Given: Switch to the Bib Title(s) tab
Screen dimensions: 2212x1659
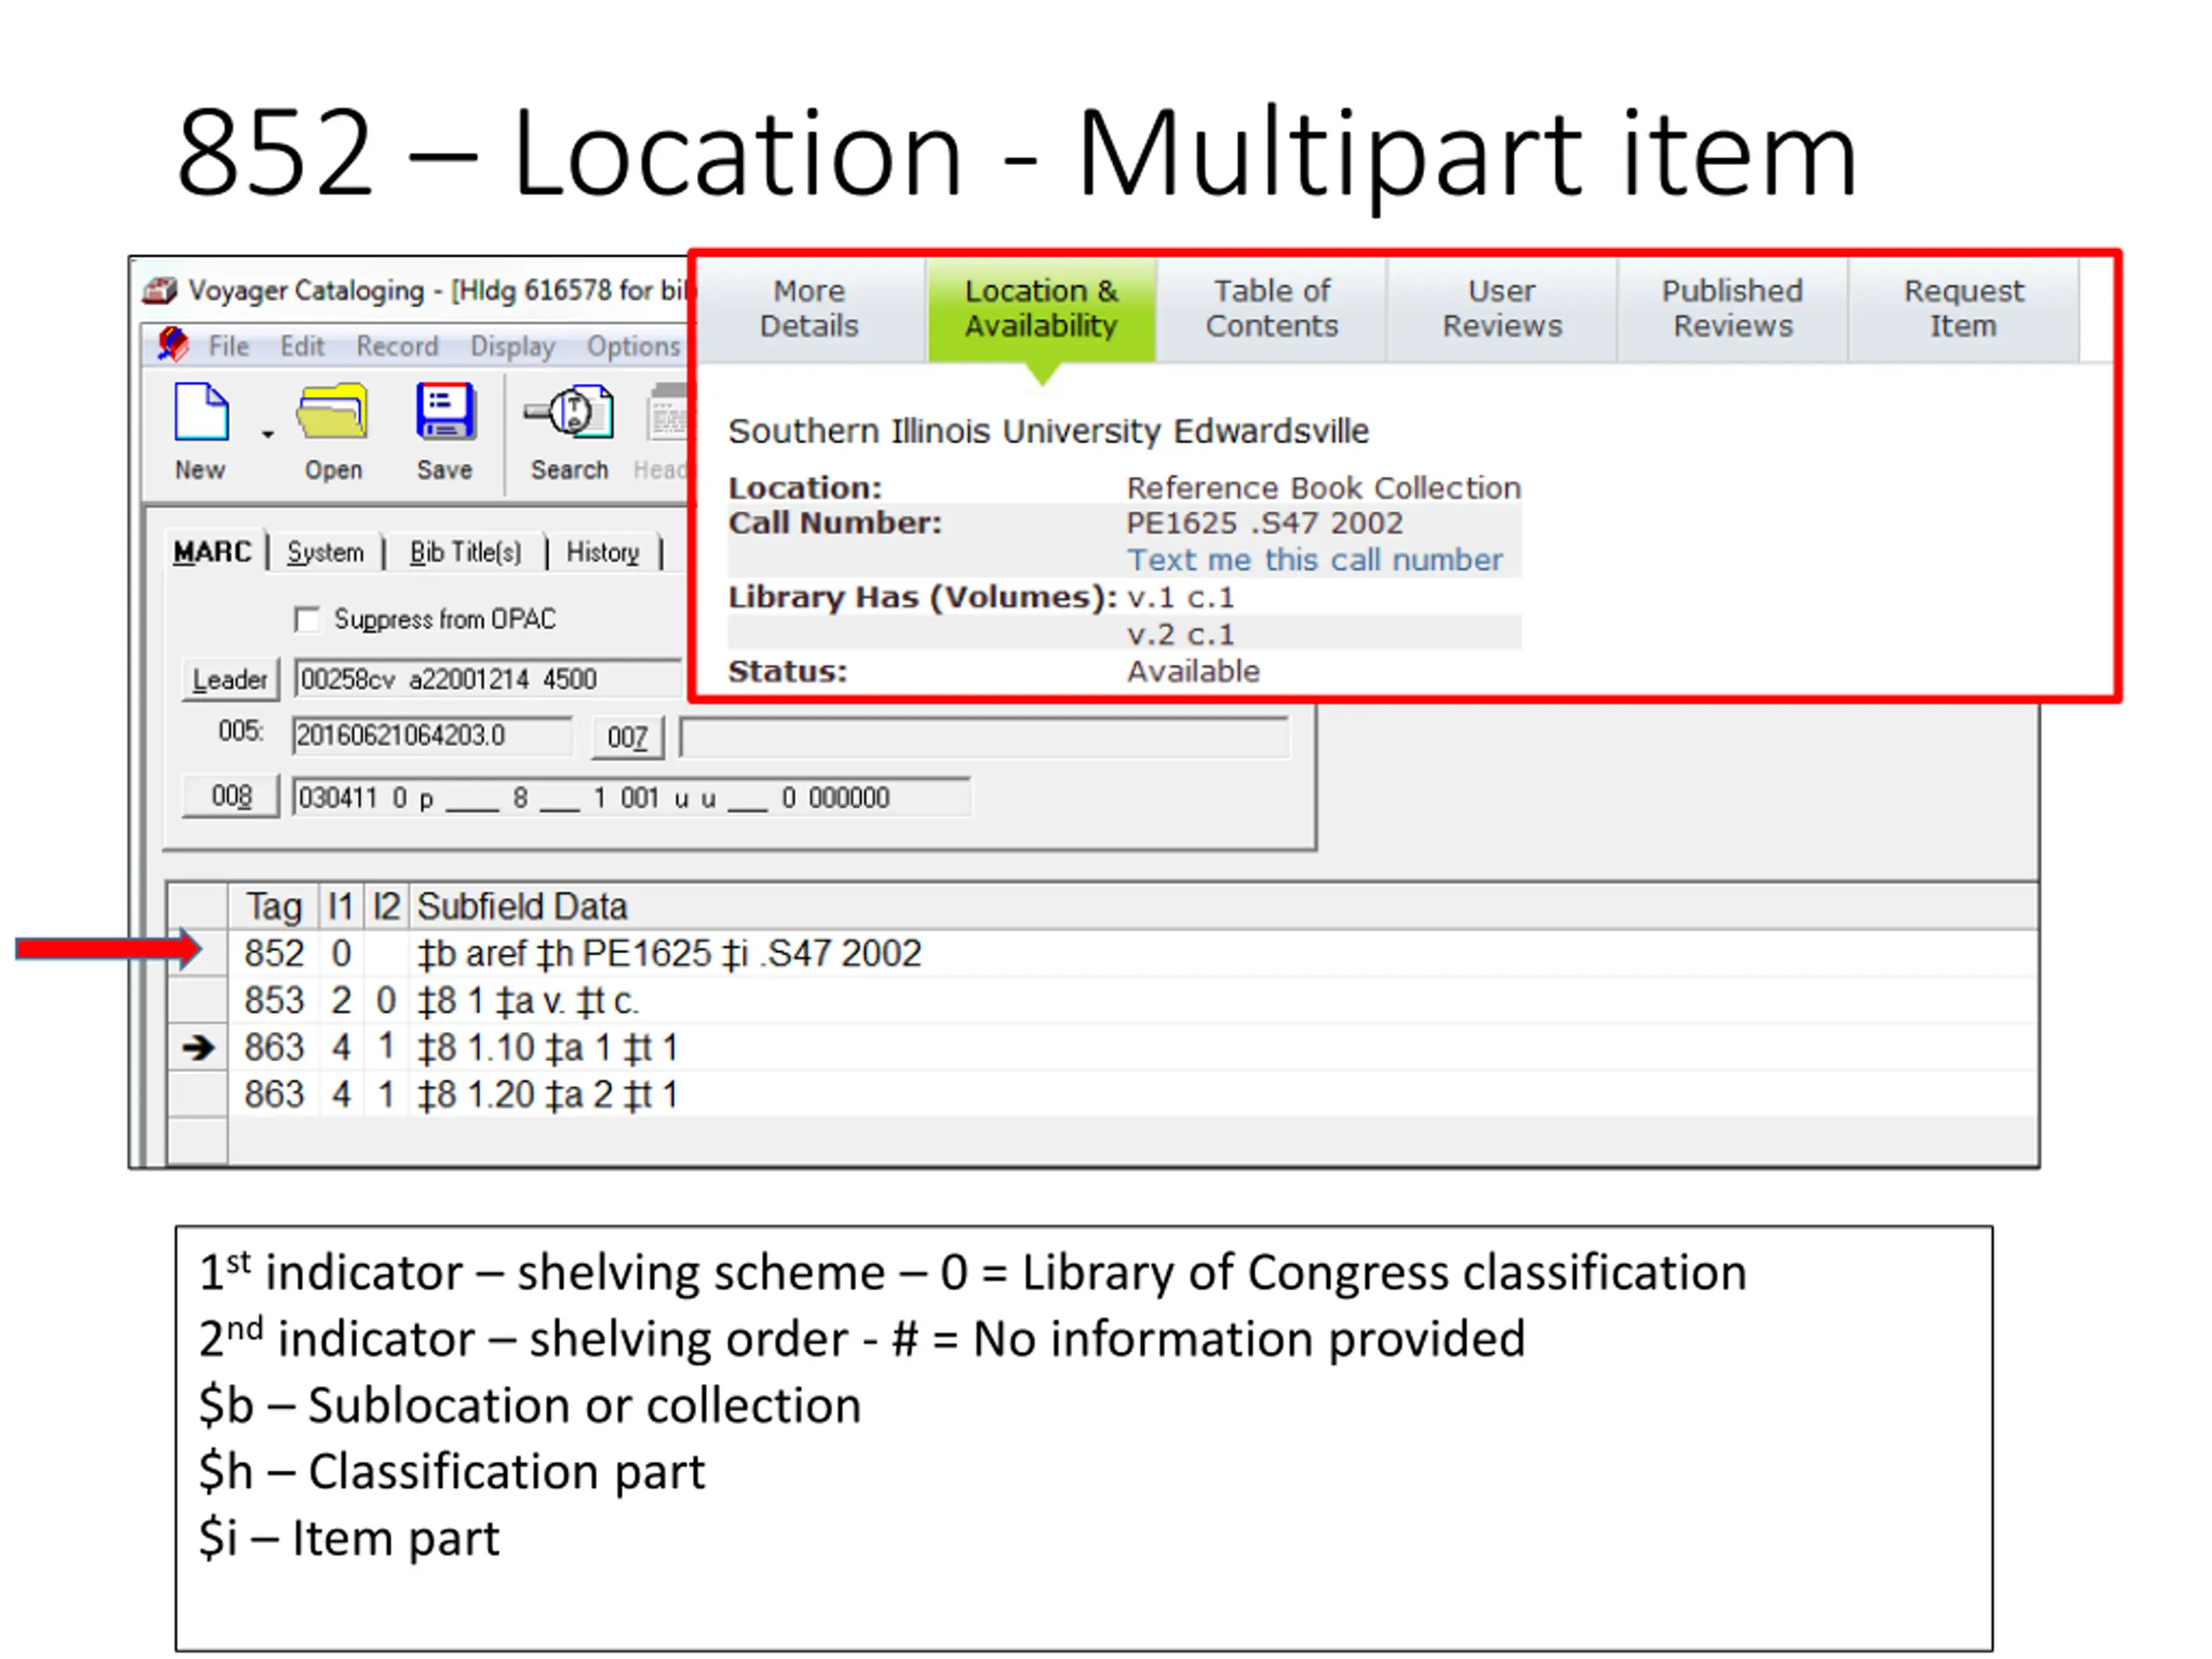Looking at the screenshot, I should [465, 552].
